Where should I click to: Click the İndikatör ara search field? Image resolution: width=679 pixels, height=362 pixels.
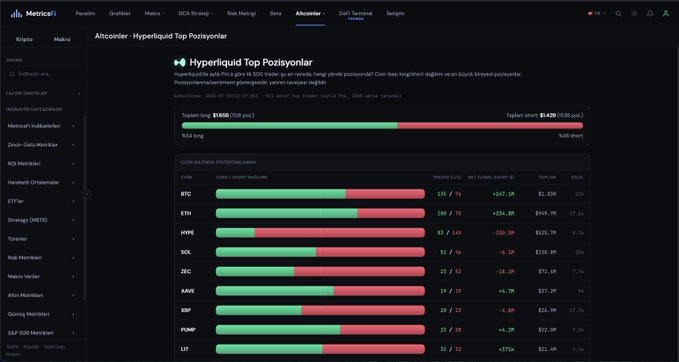click(43, 74)
